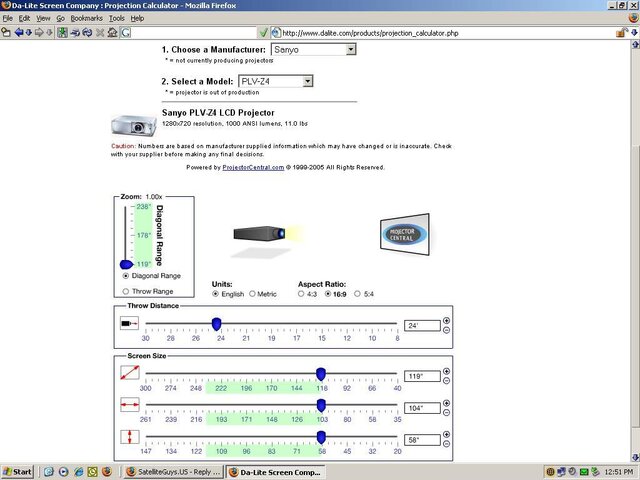Click the diagonal screen size icon
Image resolution: width=640 pixels, height=480 pixels.
(130, 373)
